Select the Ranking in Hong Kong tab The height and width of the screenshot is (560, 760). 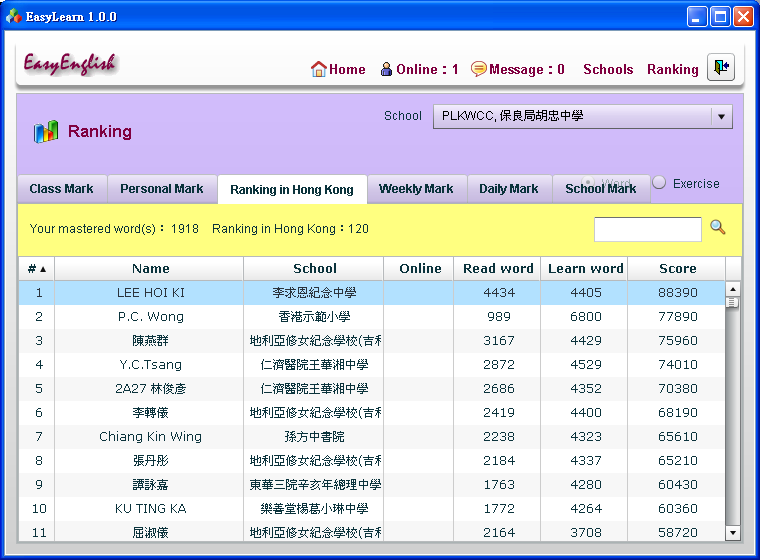[292, 189]
